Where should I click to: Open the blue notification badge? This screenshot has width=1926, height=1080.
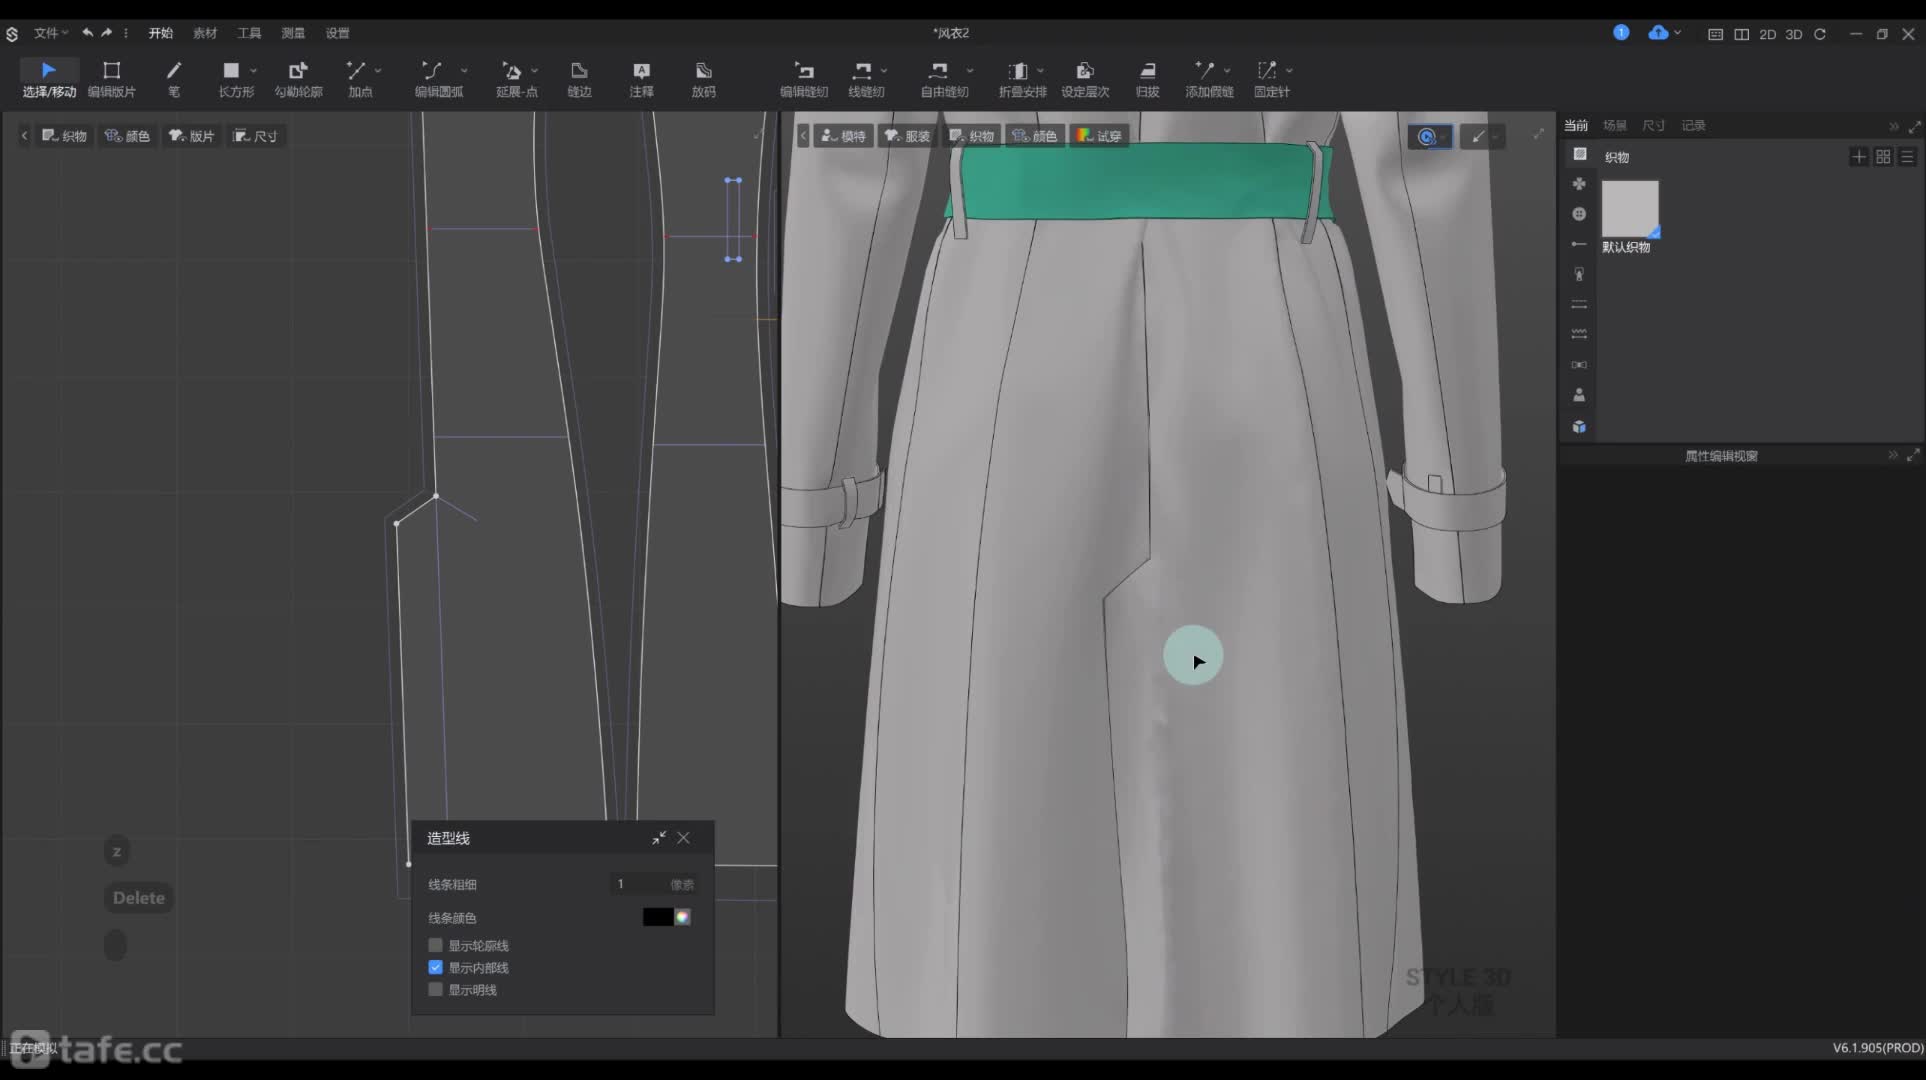1621,33
